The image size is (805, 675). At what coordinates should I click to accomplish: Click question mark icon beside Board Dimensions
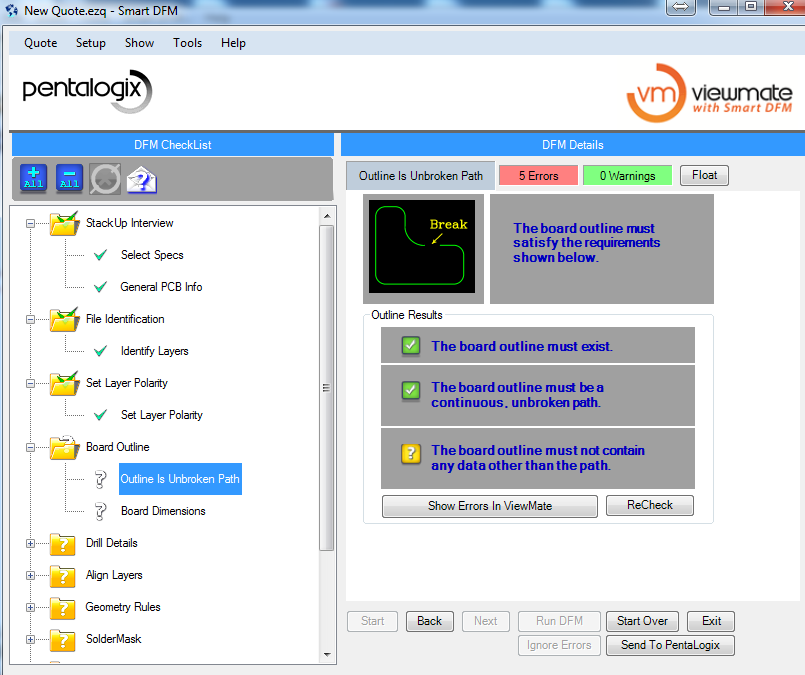tap(101, 511)
